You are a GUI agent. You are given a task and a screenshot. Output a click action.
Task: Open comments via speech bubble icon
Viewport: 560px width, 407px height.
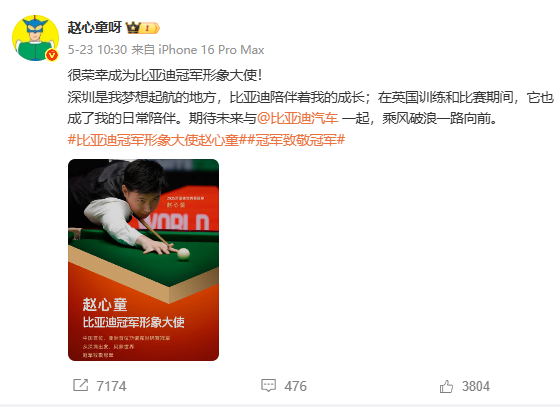tap(268, 386)
